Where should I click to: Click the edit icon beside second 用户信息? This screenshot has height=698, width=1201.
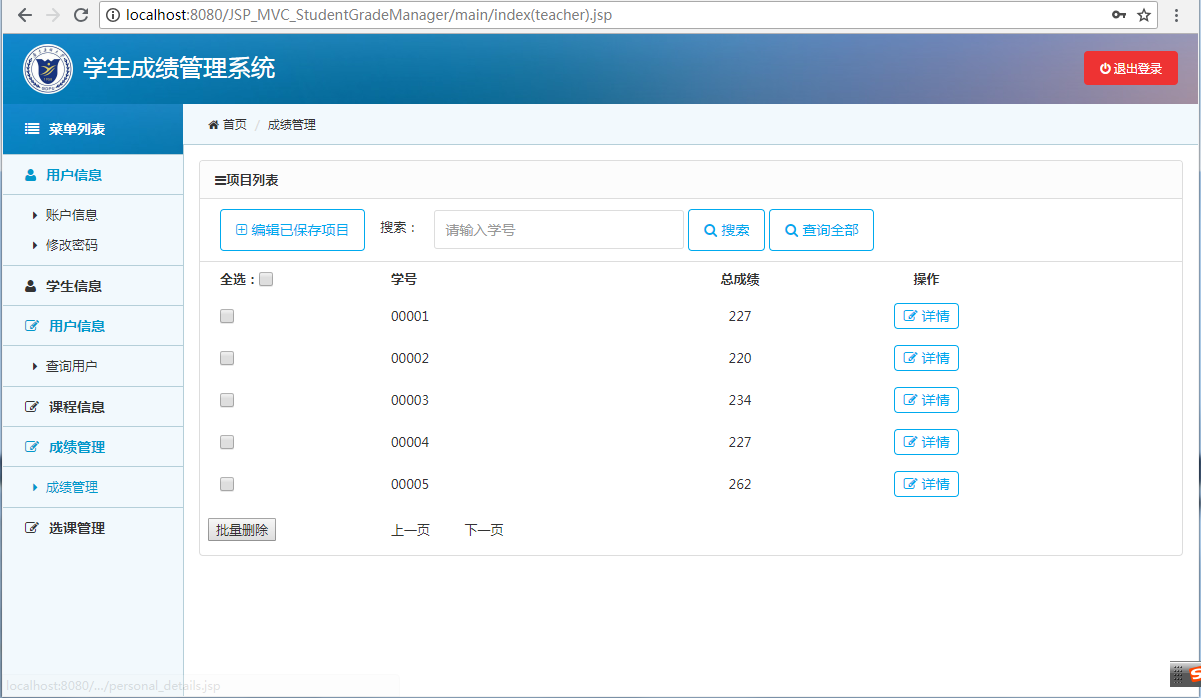(x=31, y=326)
